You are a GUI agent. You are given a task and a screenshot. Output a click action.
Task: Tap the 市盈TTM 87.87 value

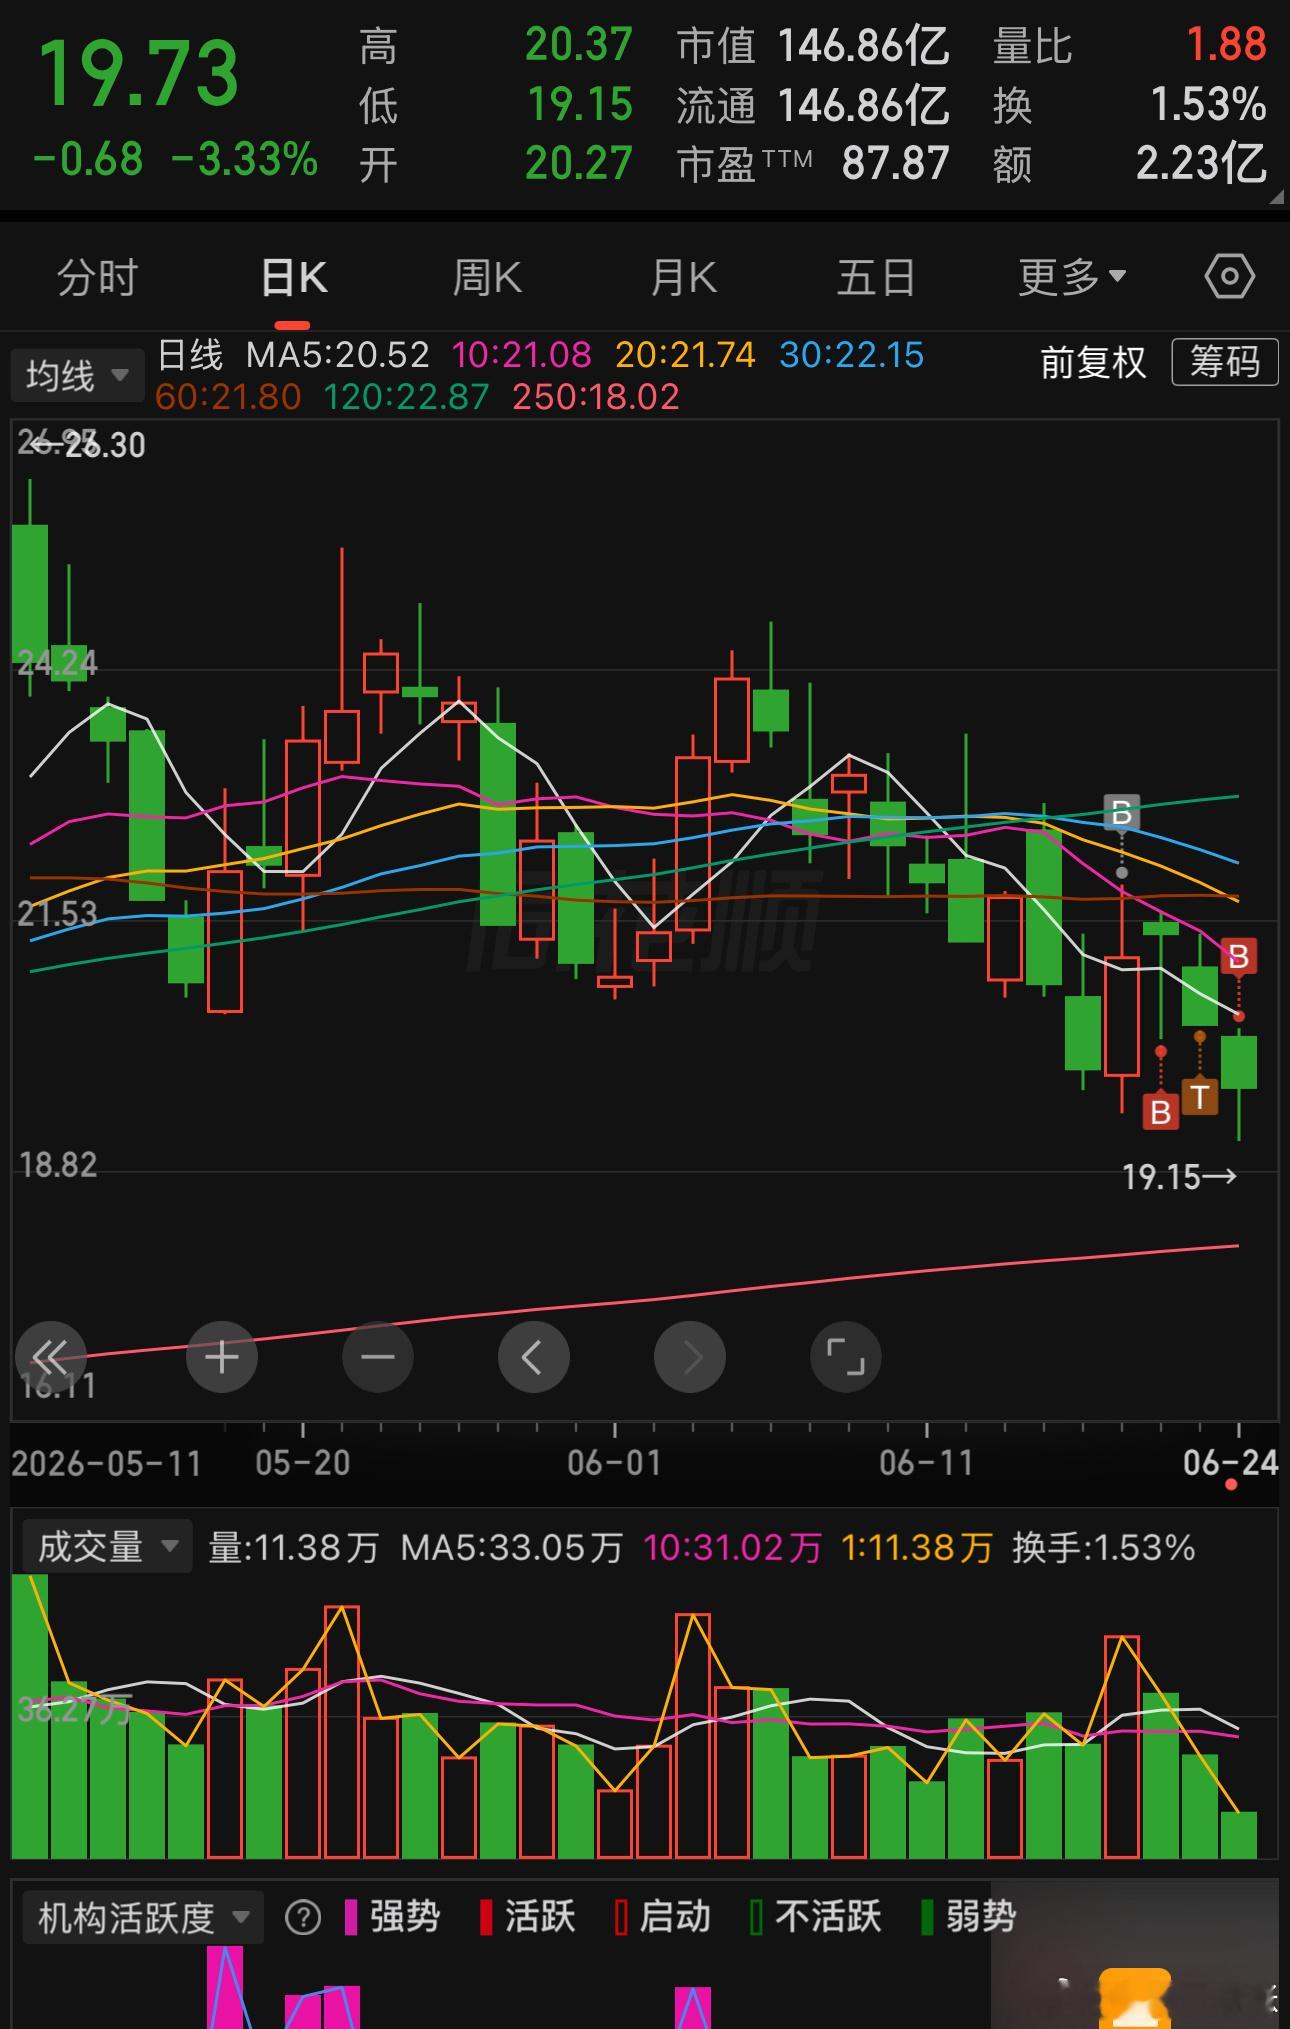point(895,163)
